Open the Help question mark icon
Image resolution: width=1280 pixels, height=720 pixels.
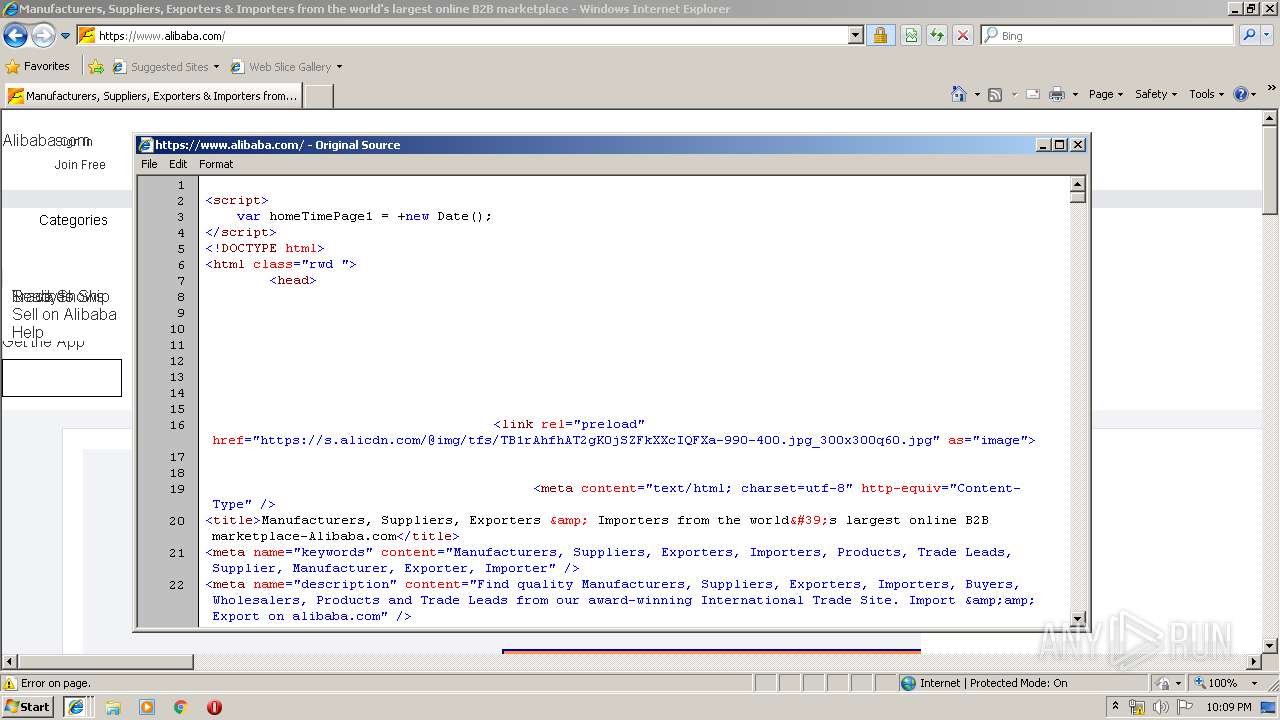coord(1241,94)
